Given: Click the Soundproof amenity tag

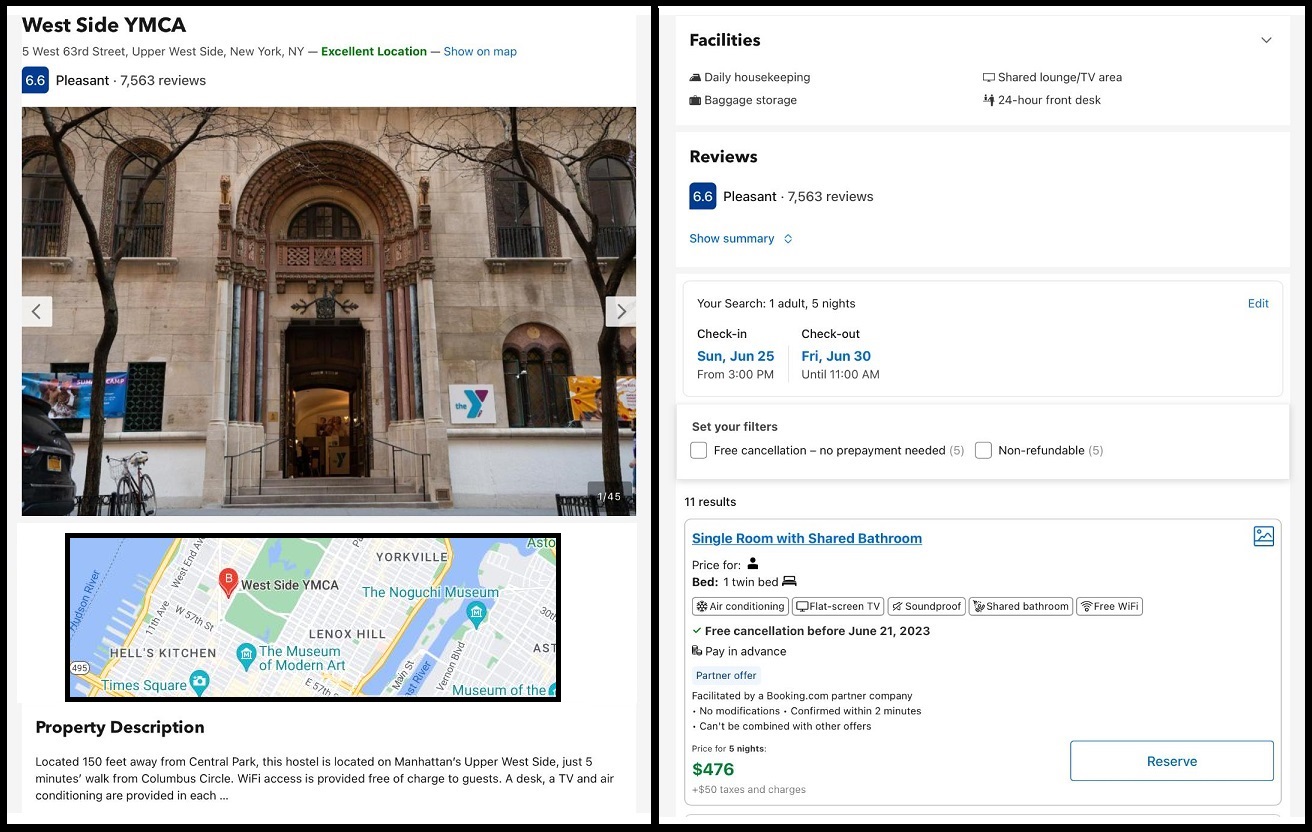Looking at the screenshot, I should (927, 606).
